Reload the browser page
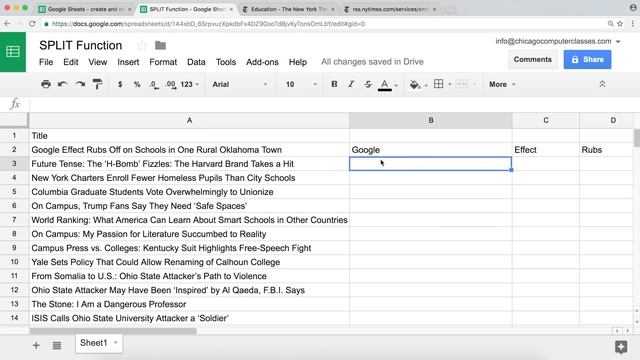Image resolution: width=640 pixels, height=360 pixels. click(x=32, y=24)
